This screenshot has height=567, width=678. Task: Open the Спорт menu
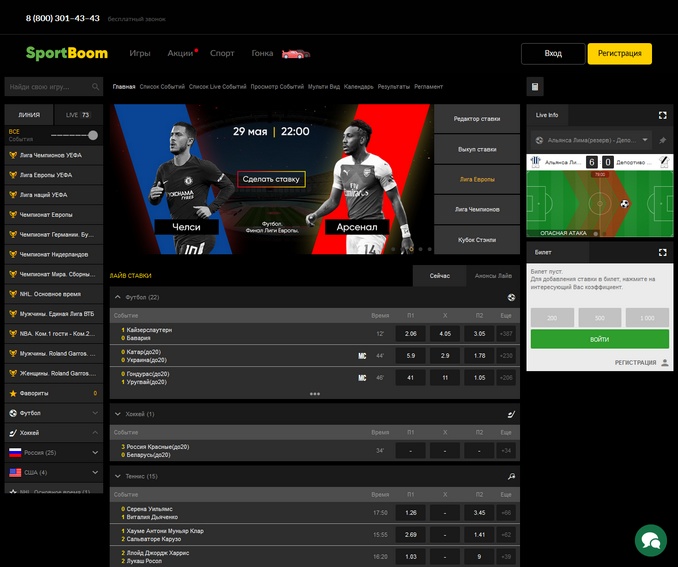click(x=222, y=53)
